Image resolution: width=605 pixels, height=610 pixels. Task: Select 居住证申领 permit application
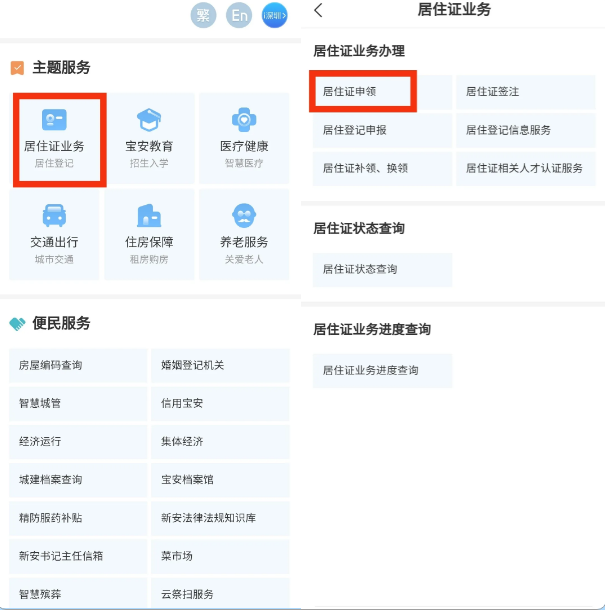click(x=363, y=91)
